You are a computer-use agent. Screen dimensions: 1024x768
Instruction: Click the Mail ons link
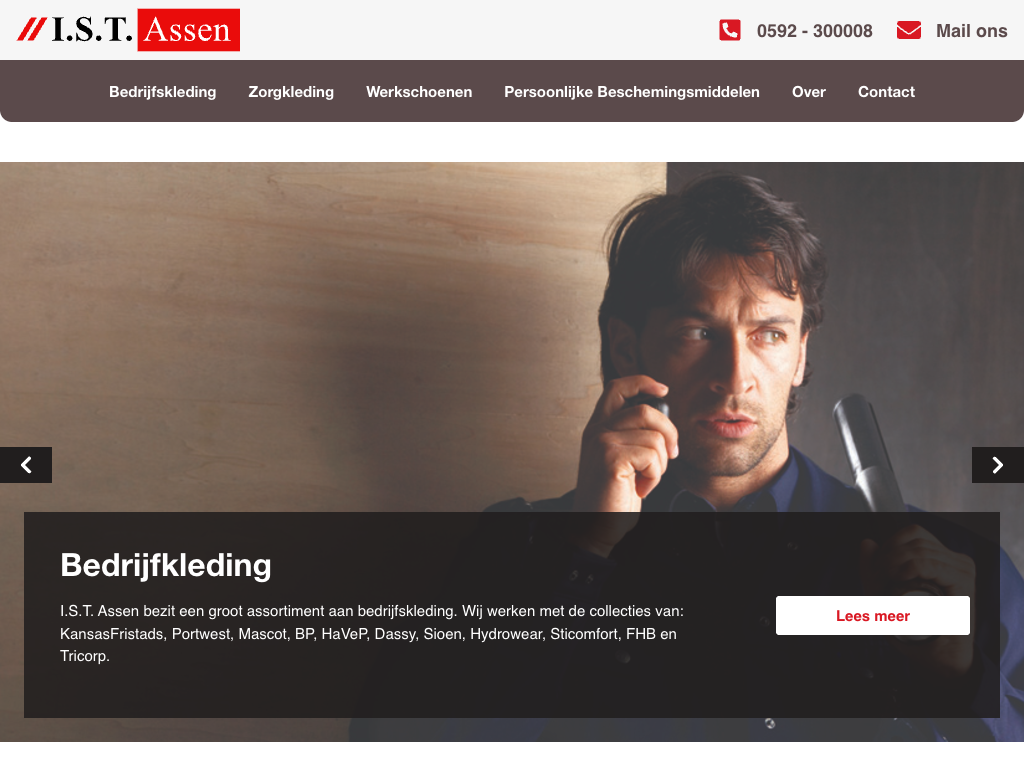971,31
